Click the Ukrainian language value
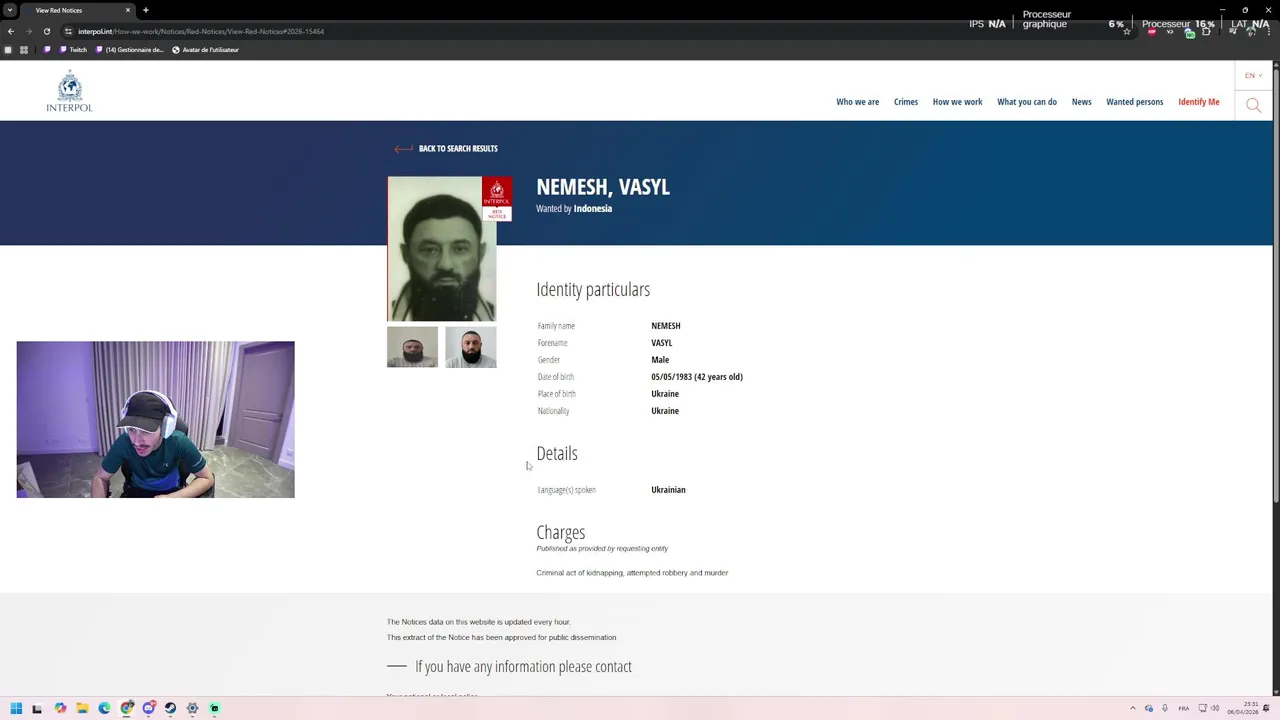1280x720 pixels. [x=668, y=490]
